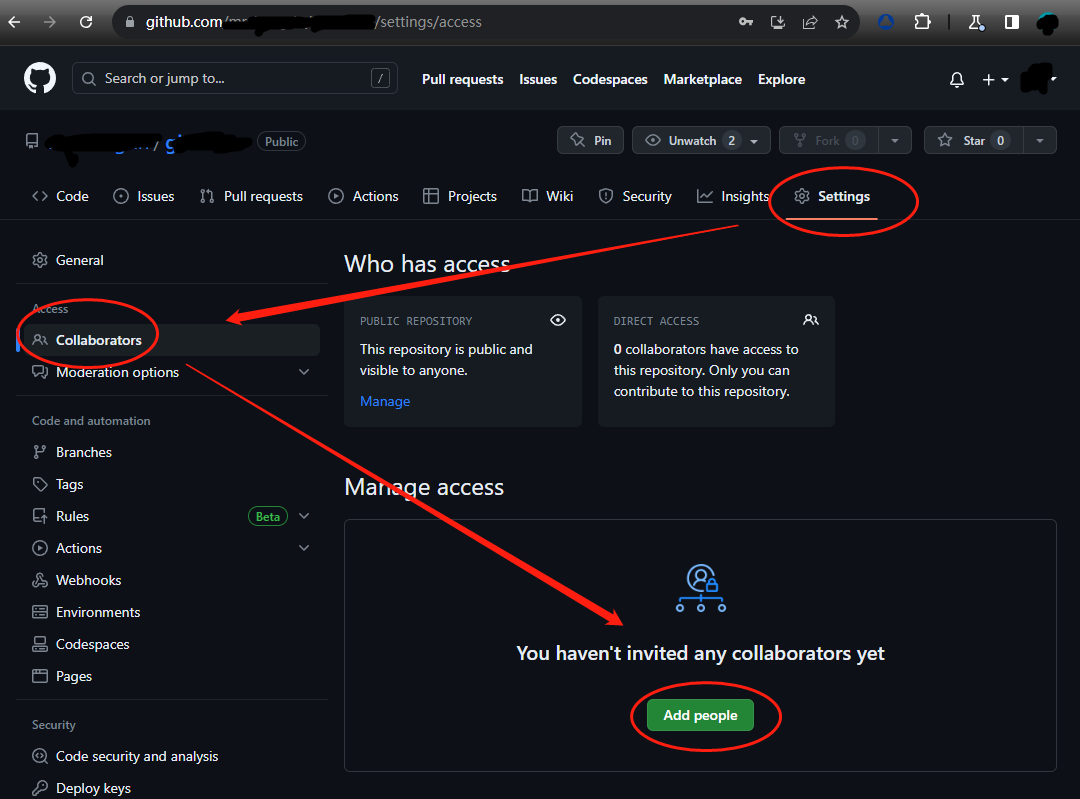Click the flask labs icon in browser toolbar

click(x=976, y=23)
